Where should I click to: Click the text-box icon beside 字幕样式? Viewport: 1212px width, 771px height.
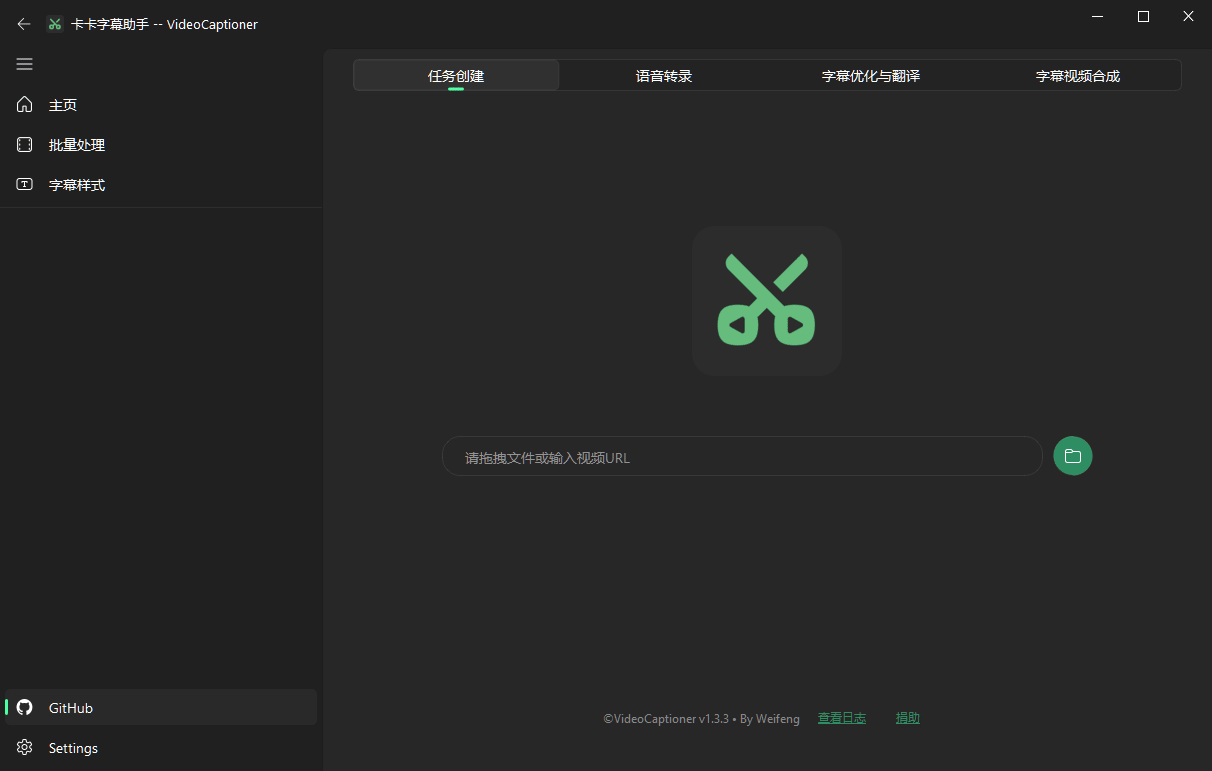pyautogui.click(x=25, y=185)
